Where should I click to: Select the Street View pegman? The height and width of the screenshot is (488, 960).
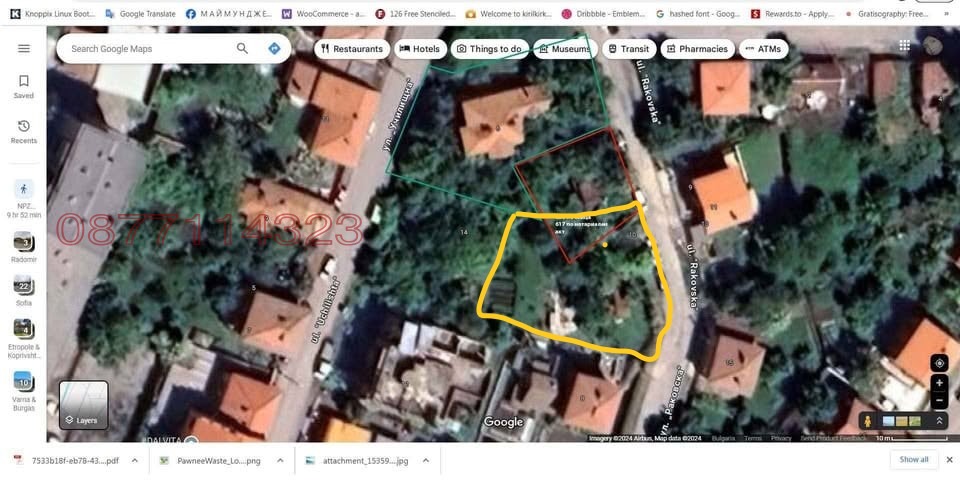(x=867, y=421)
